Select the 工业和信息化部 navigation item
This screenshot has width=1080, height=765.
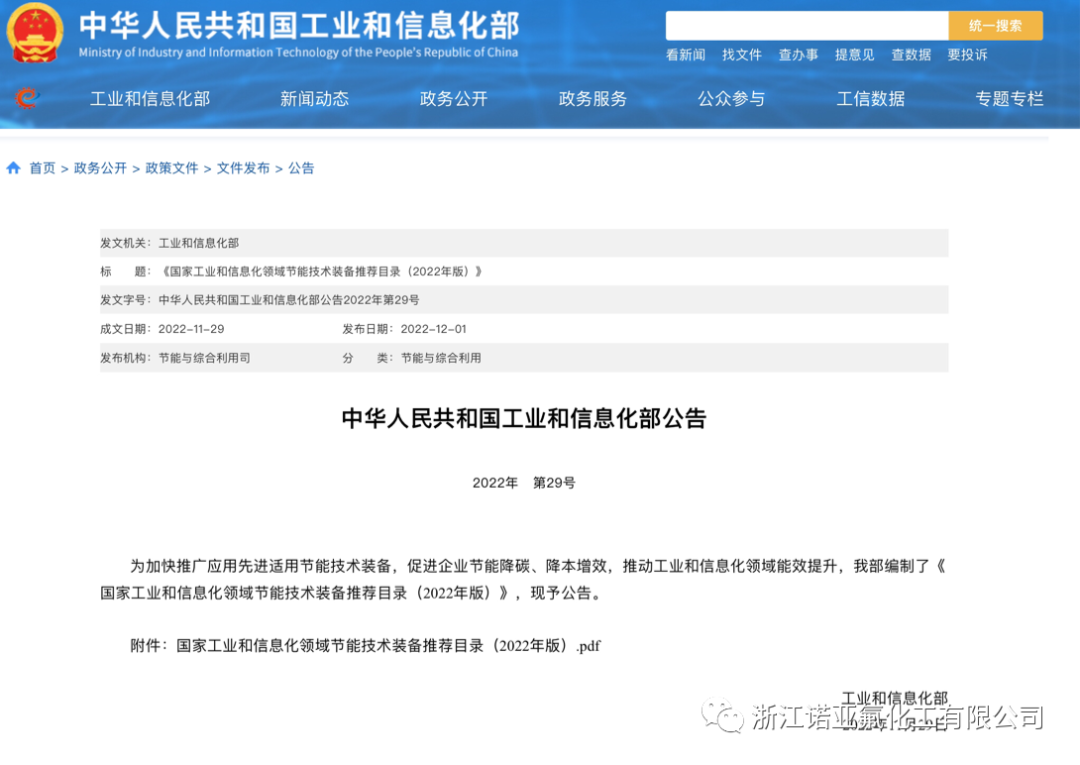150,99
